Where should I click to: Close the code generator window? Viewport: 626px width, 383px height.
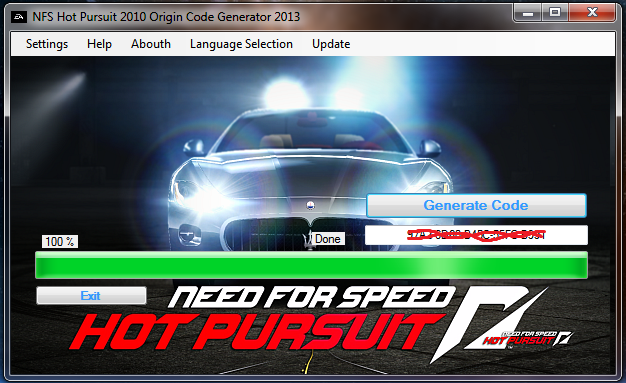pyautogui.click(x=592, y=13)
